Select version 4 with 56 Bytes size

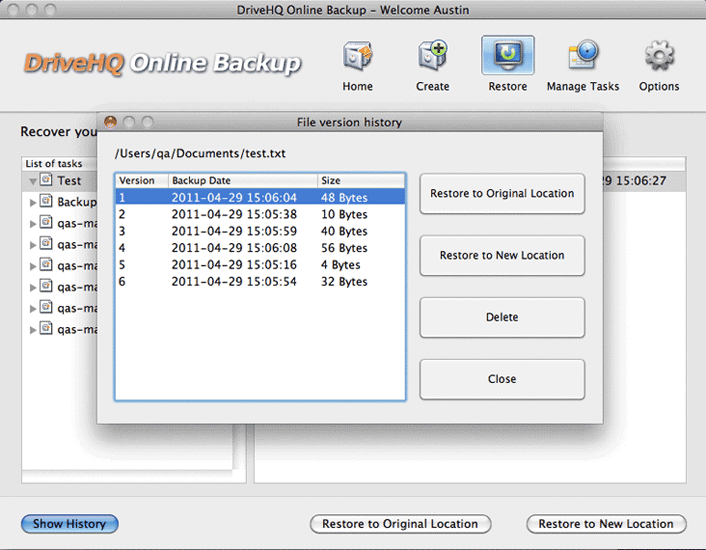point(260,248)
